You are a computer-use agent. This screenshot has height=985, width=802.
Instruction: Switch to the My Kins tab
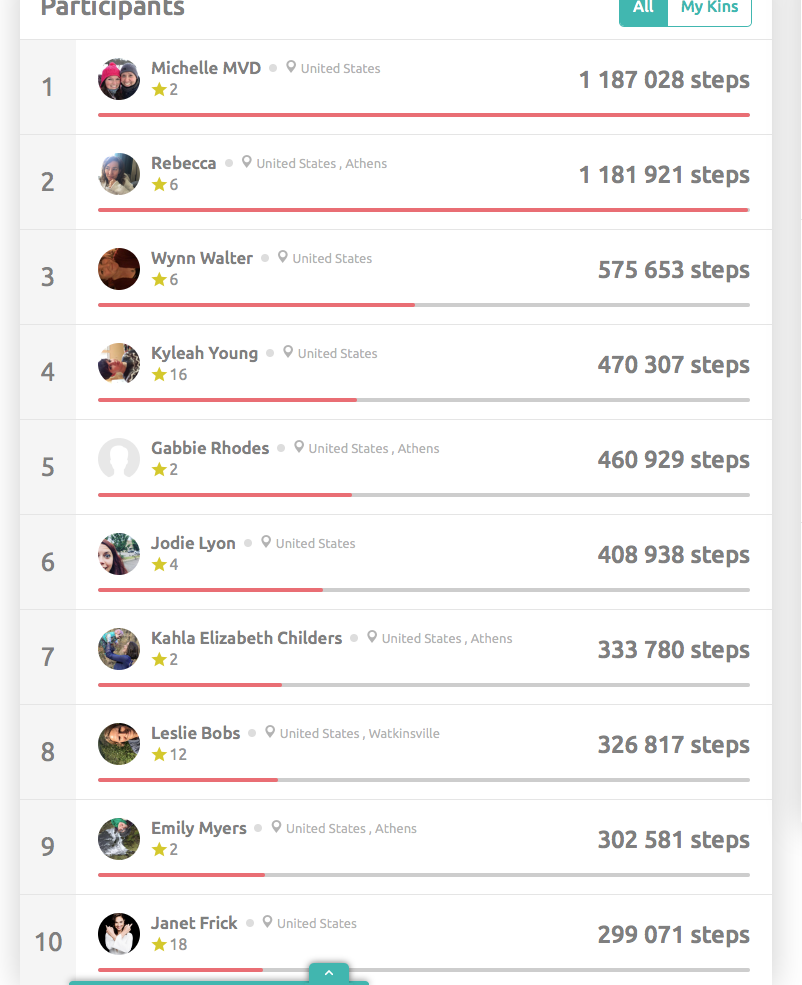click(710, 9)
